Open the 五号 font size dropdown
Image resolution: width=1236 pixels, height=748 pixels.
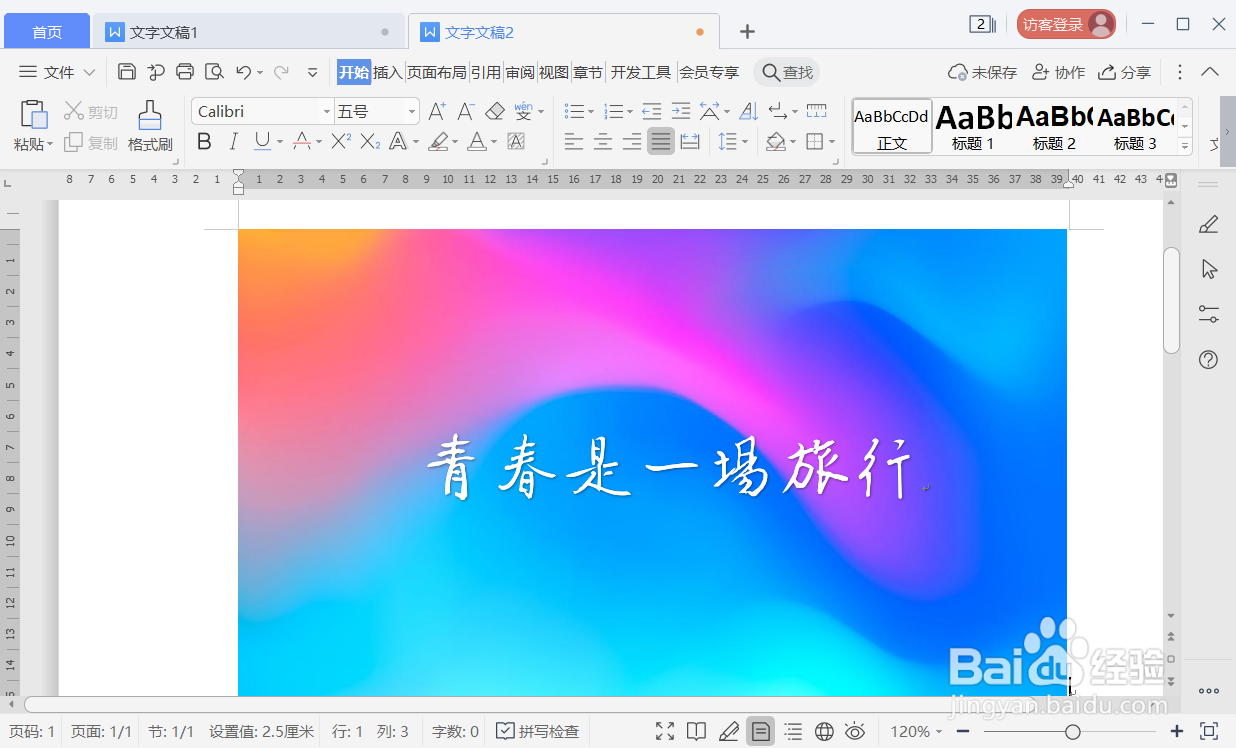tap(410, 110)
